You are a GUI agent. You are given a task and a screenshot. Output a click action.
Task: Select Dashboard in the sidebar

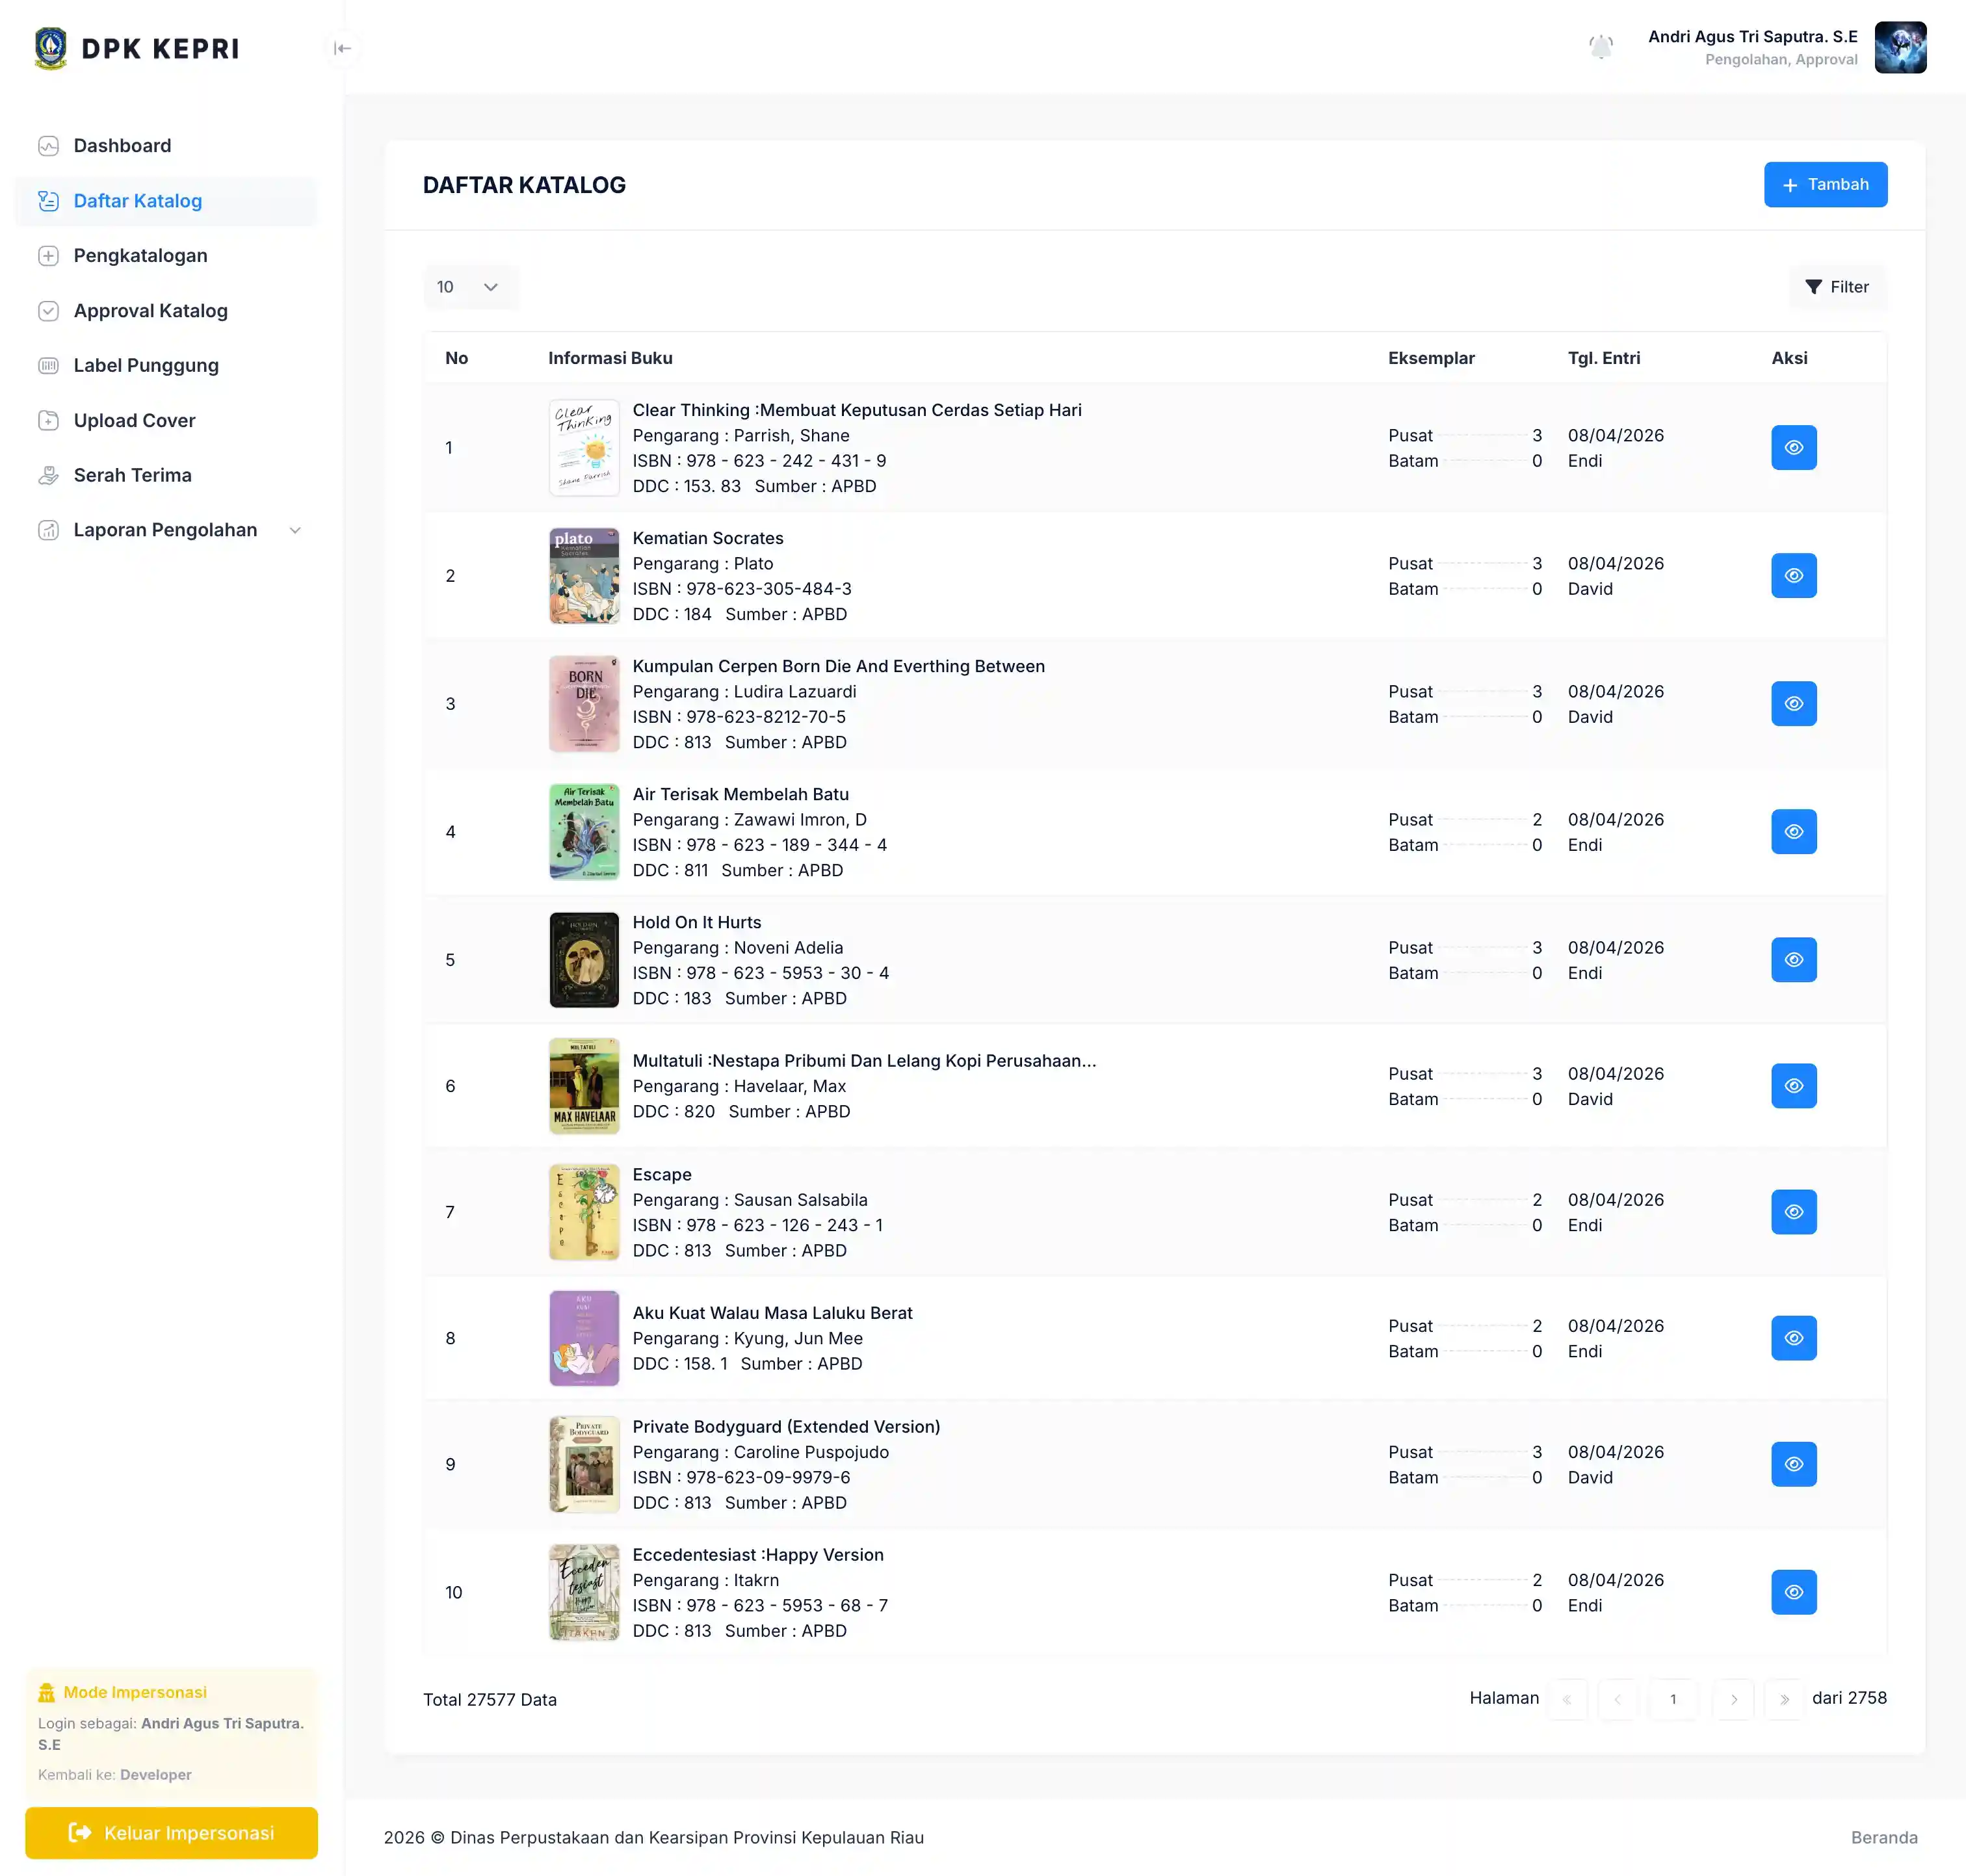[x=121, y=145]
